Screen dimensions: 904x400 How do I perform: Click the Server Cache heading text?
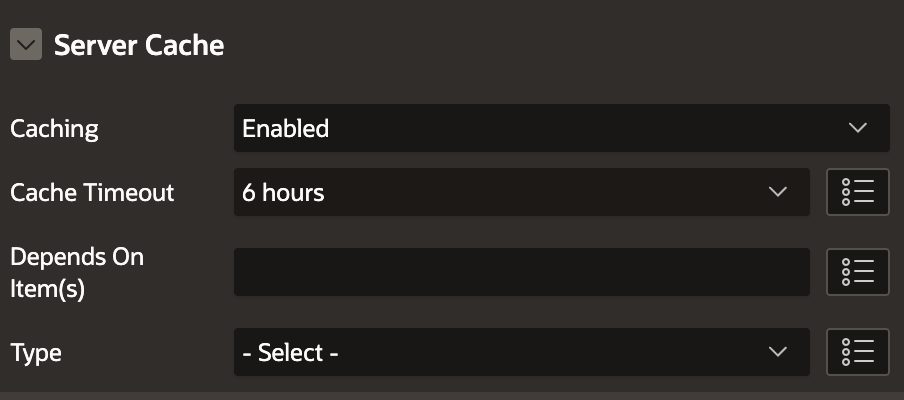[x=139, y=45]
